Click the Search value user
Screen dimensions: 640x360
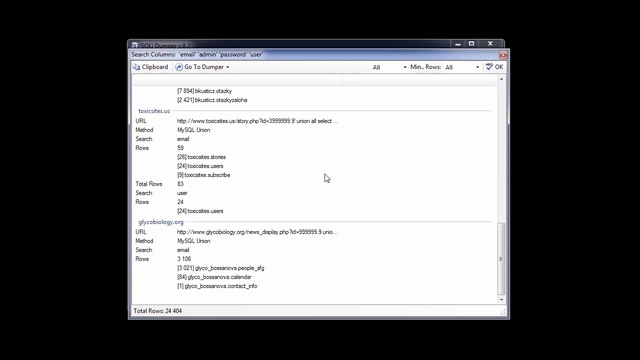click(182, 193)
